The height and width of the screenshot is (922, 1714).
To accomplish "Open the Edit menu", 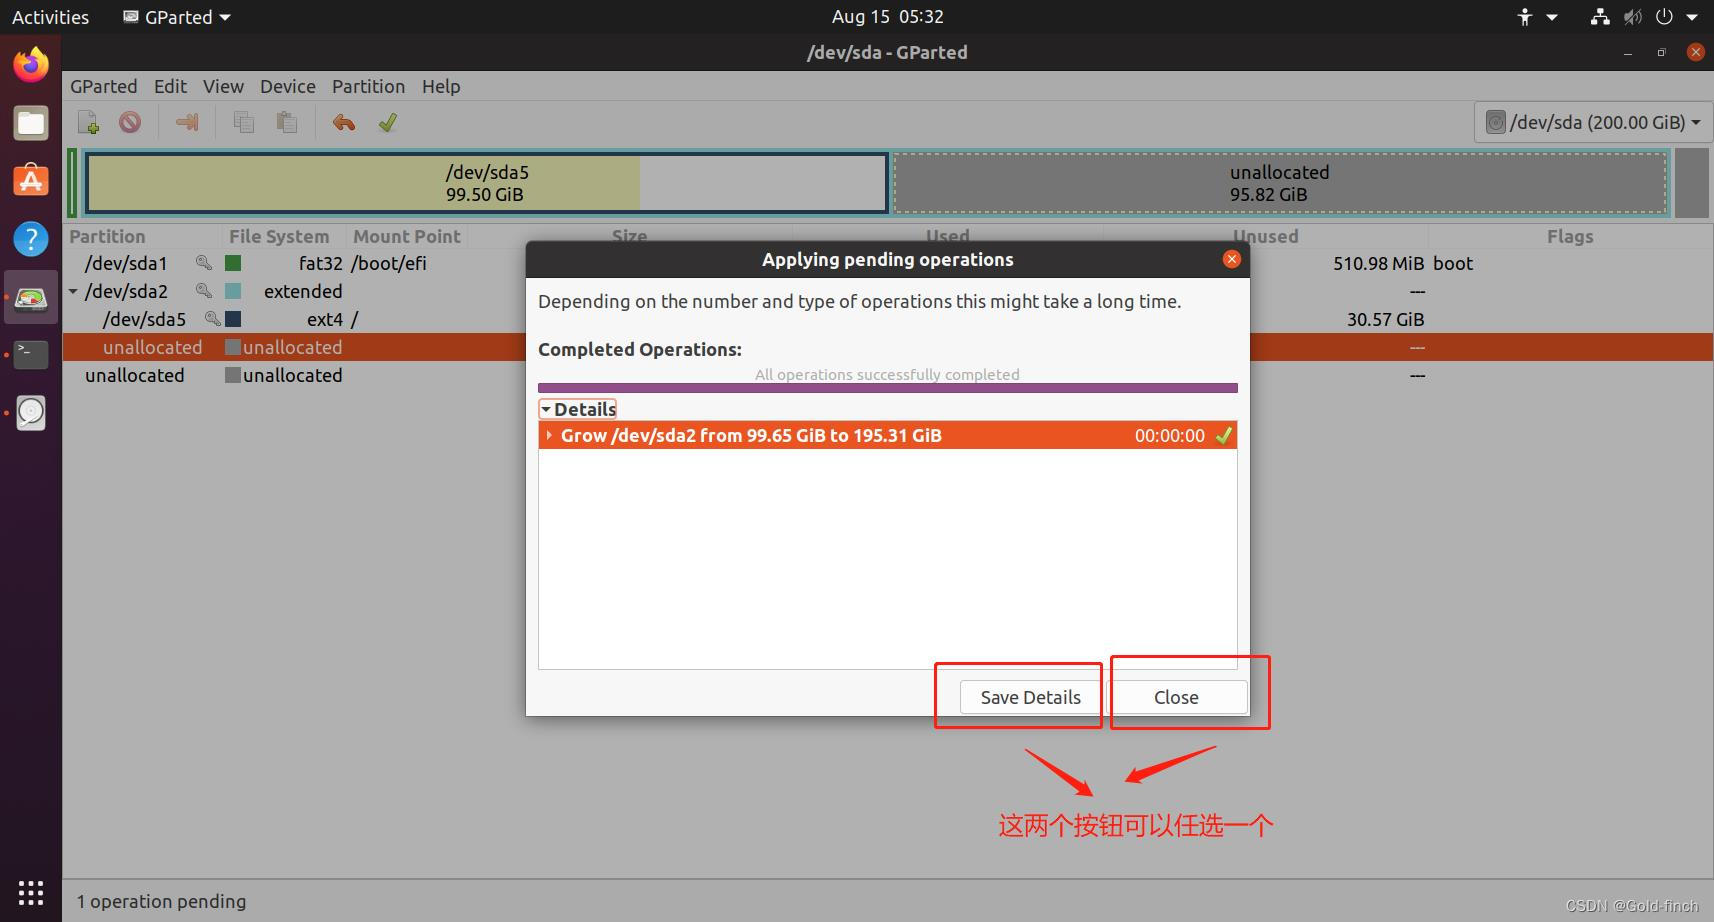I will tap(170, 86).
